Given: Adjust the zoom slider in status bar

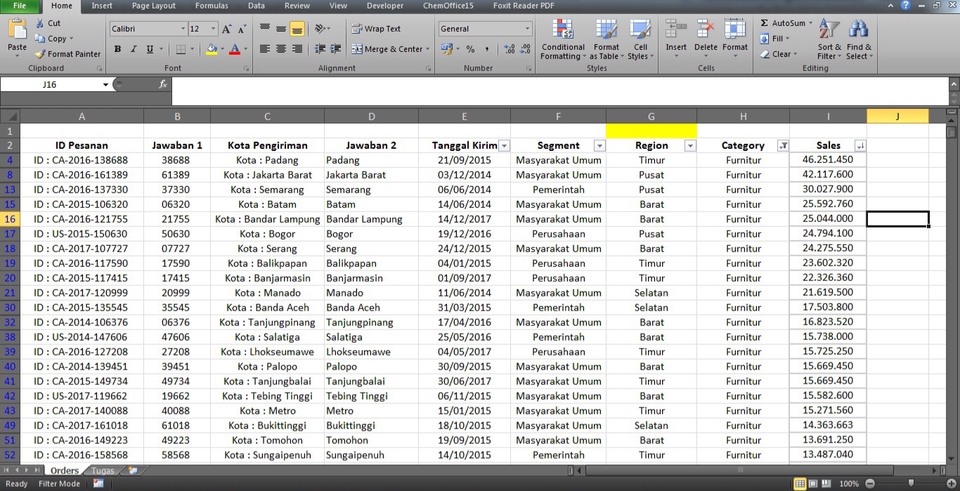Looking at the screenshot, I should [911, 484].
